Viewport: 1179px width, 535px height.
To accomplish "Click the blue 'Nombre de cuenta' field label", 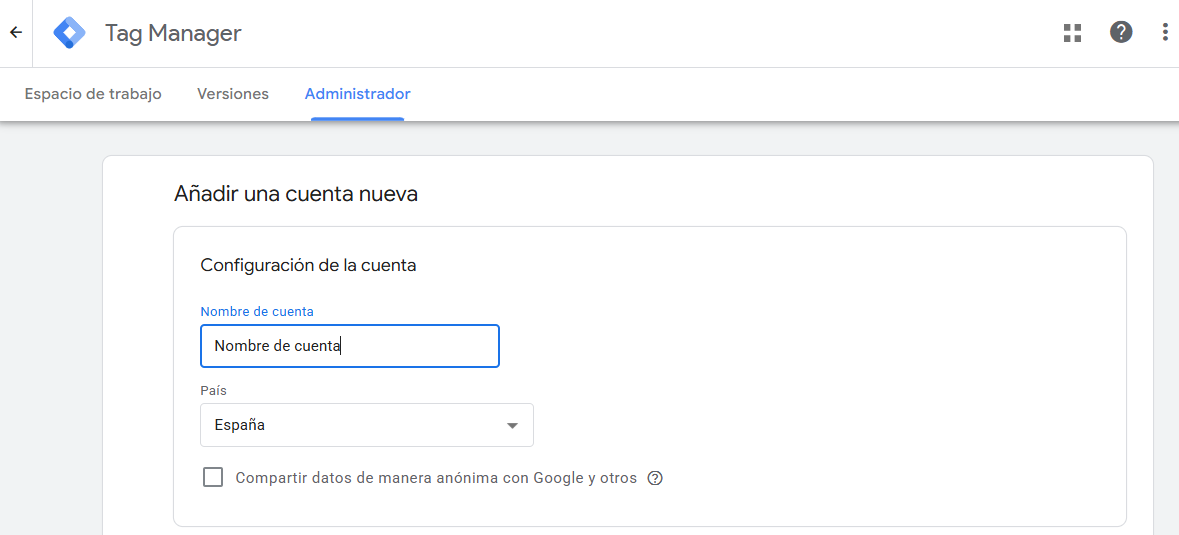I will click(x=257, y=312).
